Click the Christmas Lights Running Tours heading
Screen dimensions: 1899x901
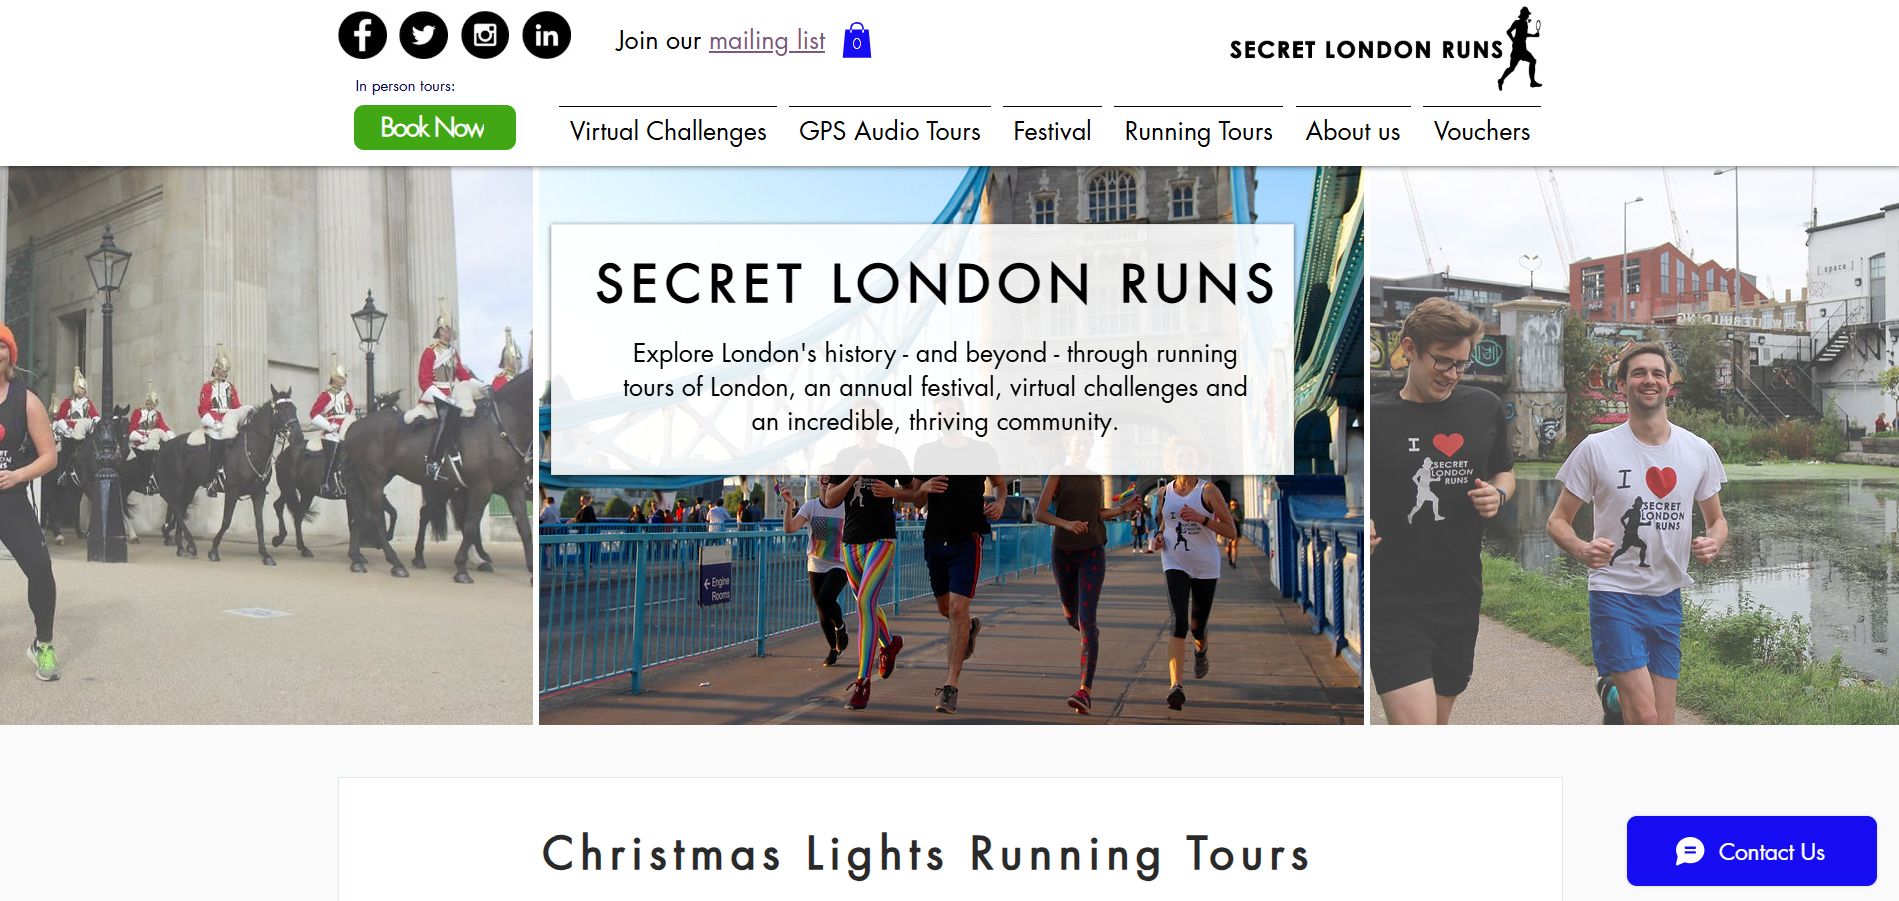coord(923,855)
